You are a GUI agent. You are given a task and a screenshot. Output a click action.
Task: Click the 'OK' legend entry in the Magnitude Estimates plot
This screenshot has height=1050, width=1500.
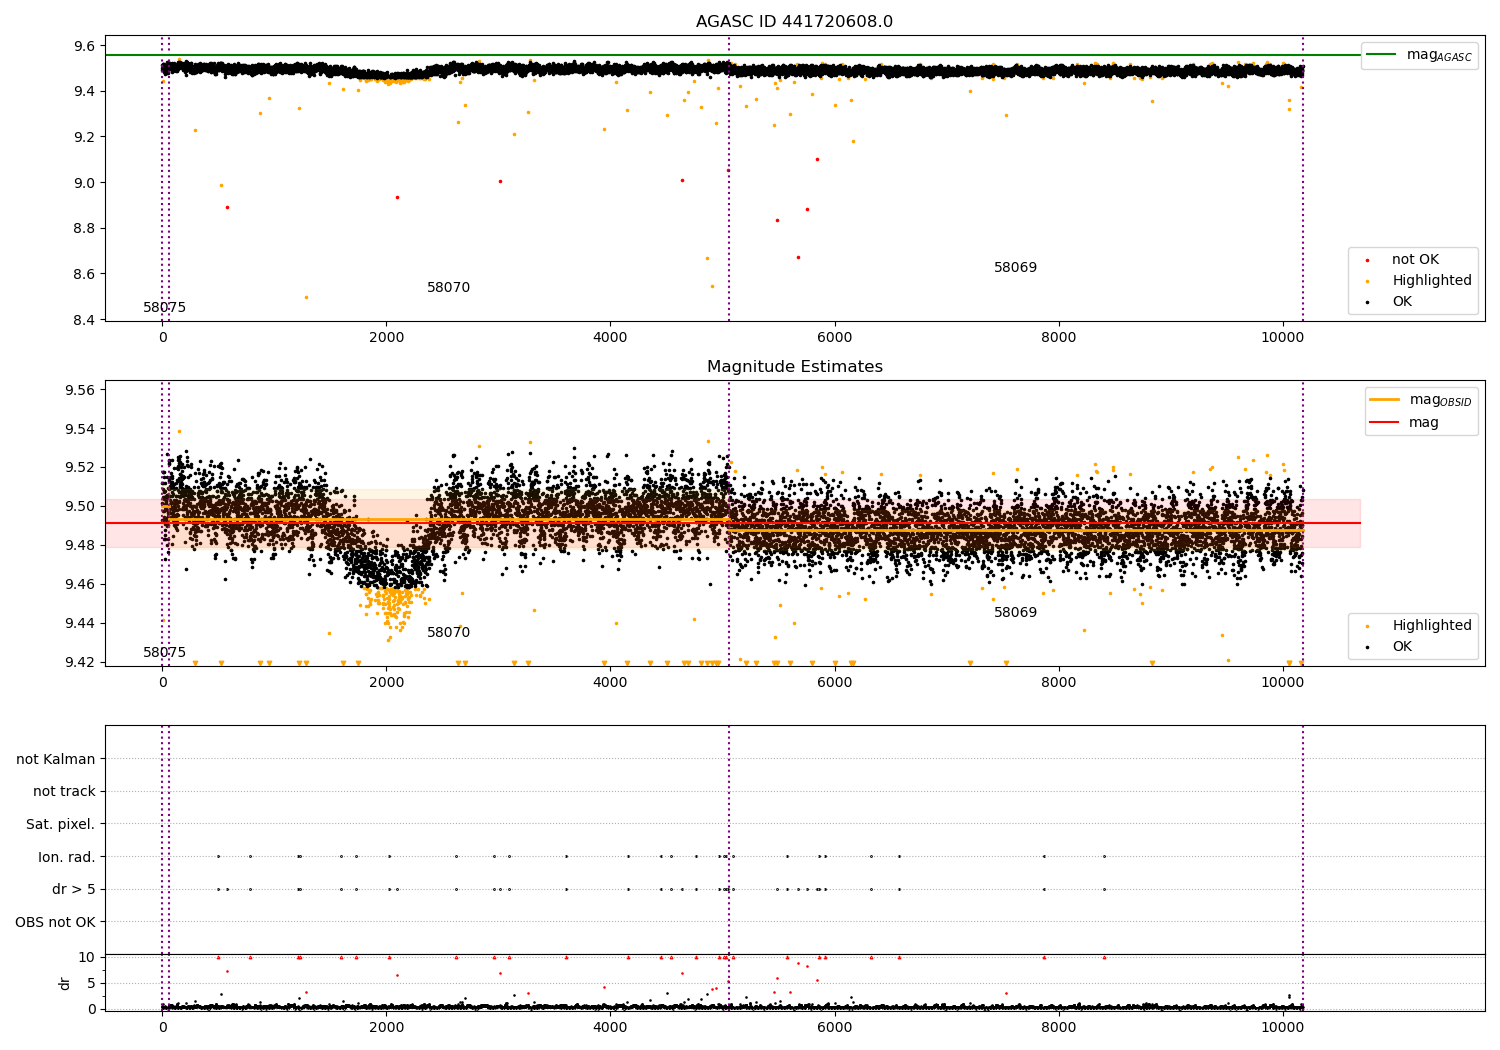coord(1402,647)
